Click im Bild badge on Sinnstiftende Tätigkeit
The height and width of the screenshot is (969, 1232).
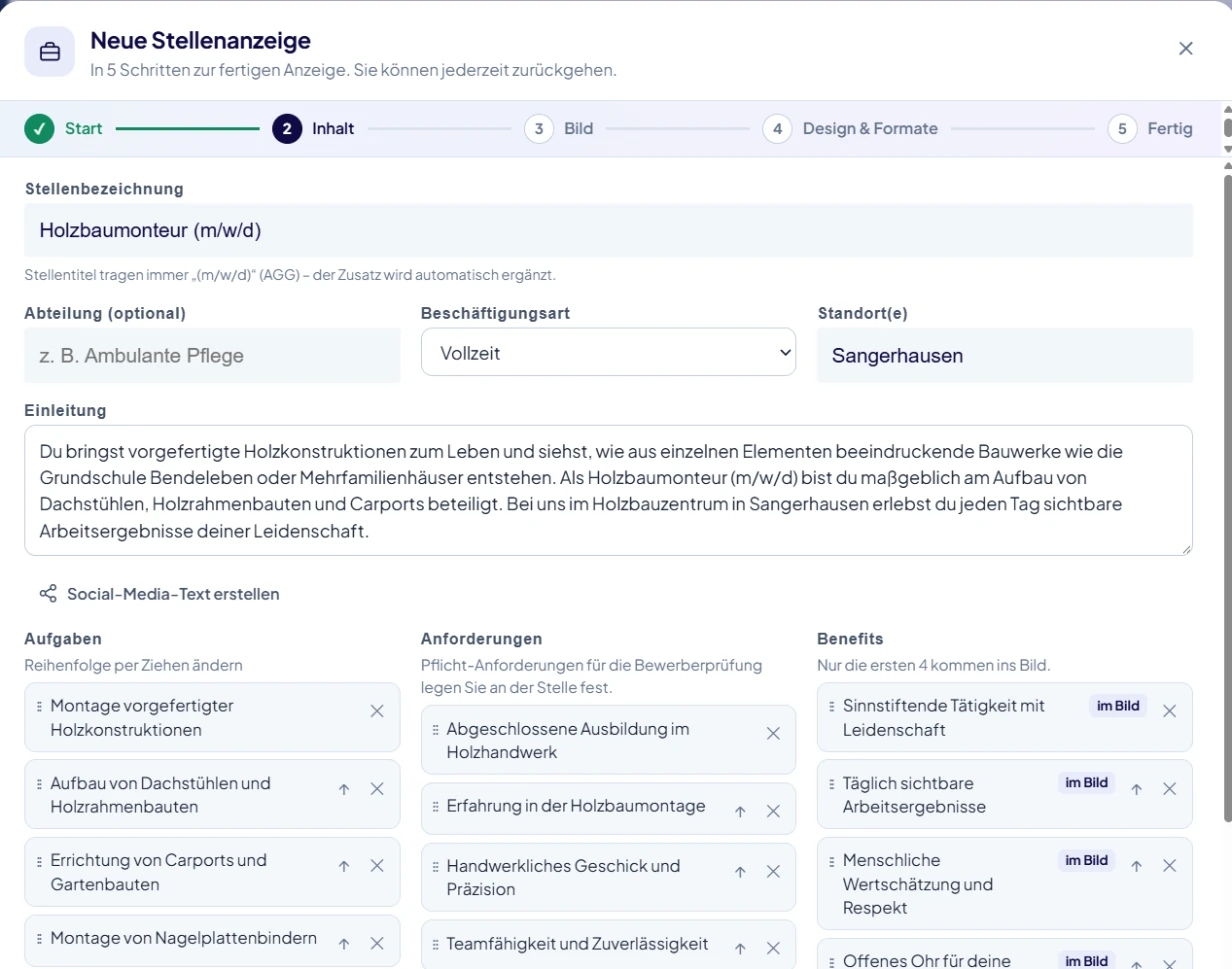(1118, 706)
